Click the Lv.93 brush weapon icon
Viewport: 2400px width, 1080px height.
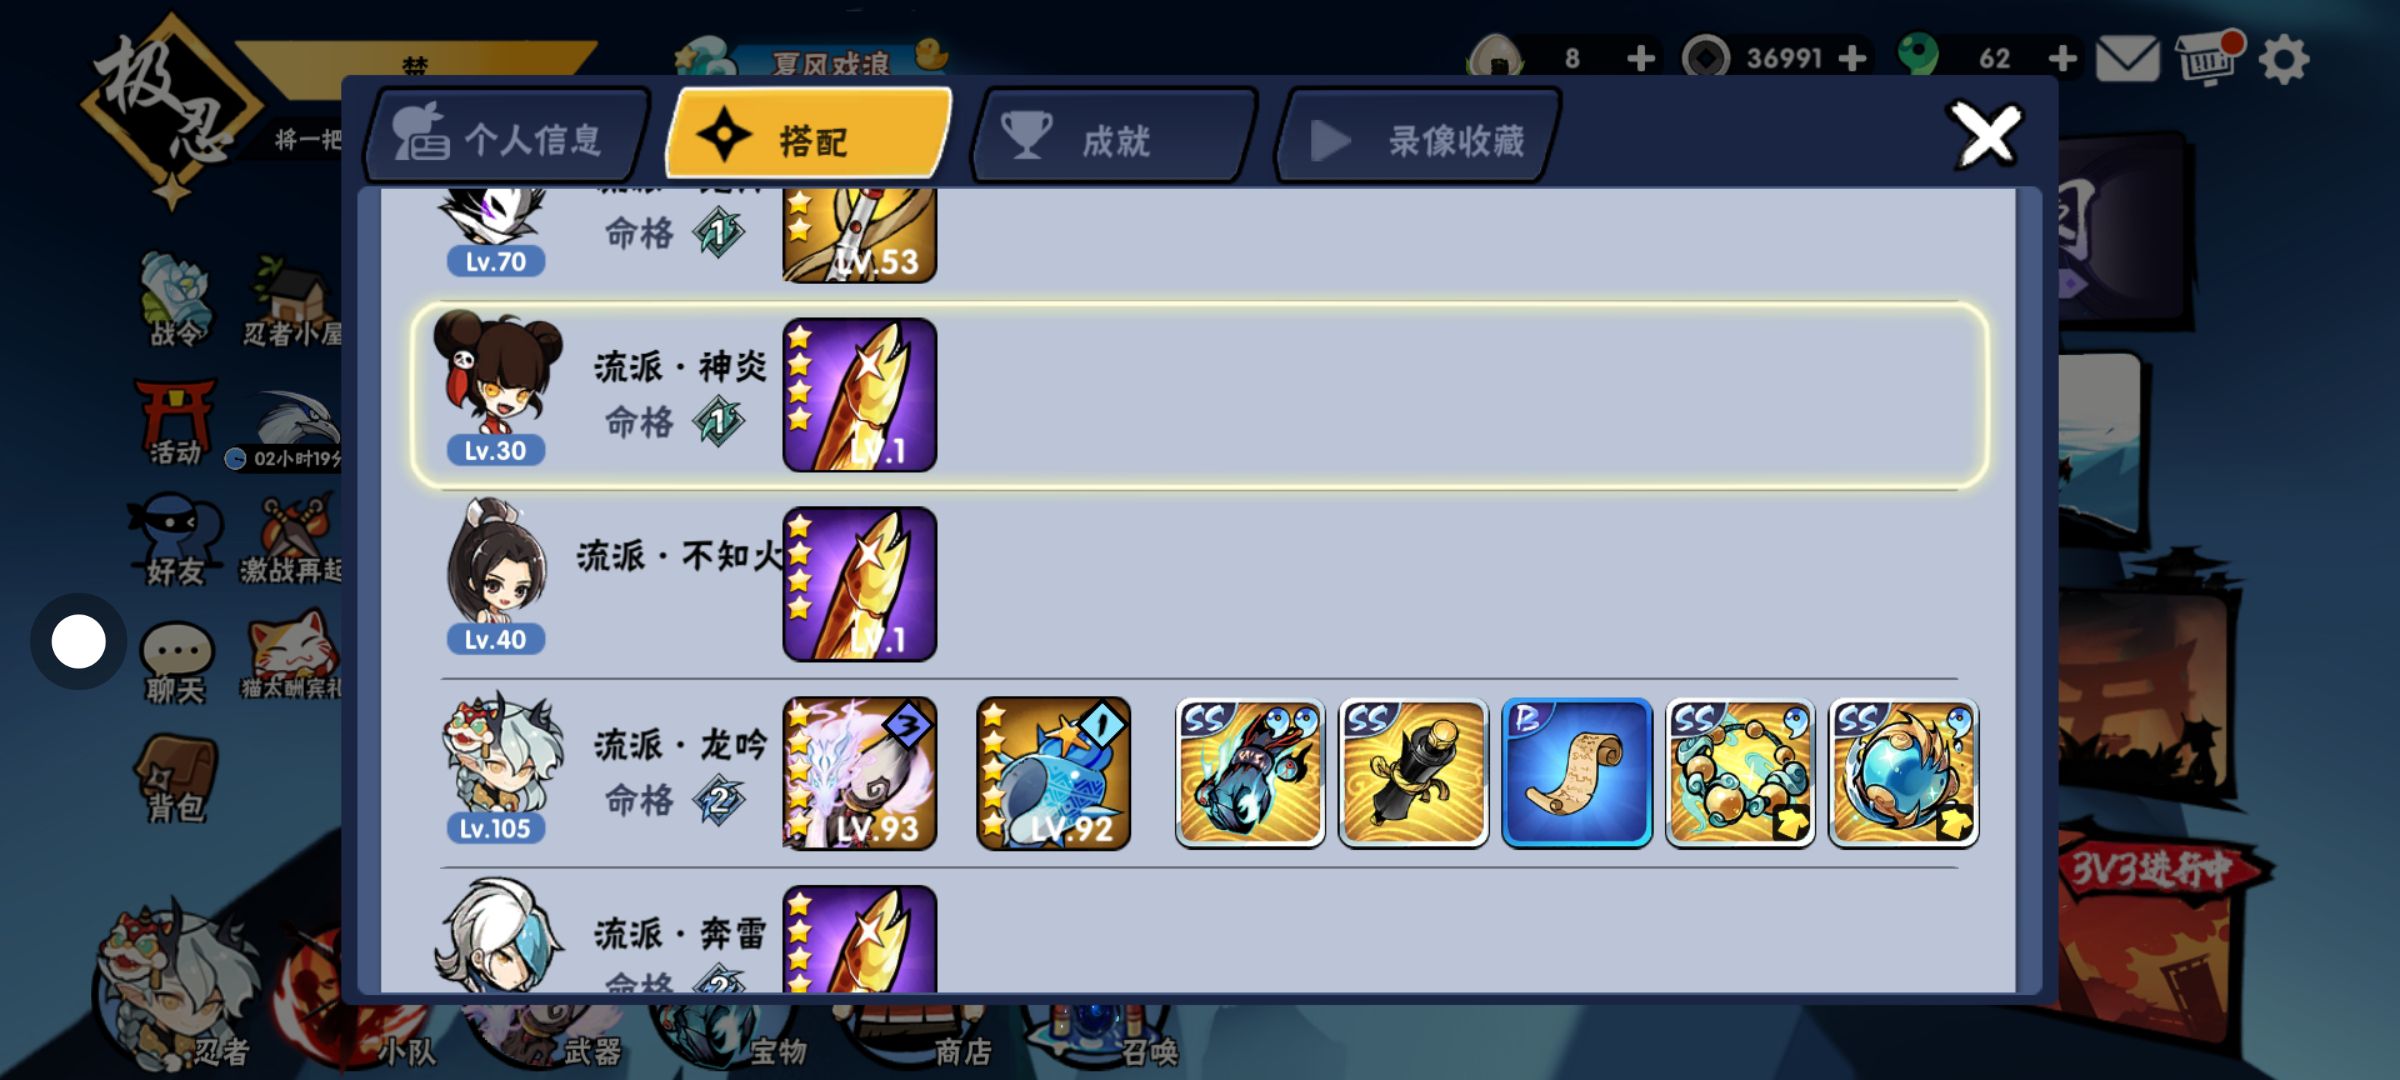(x=860, y=773)
